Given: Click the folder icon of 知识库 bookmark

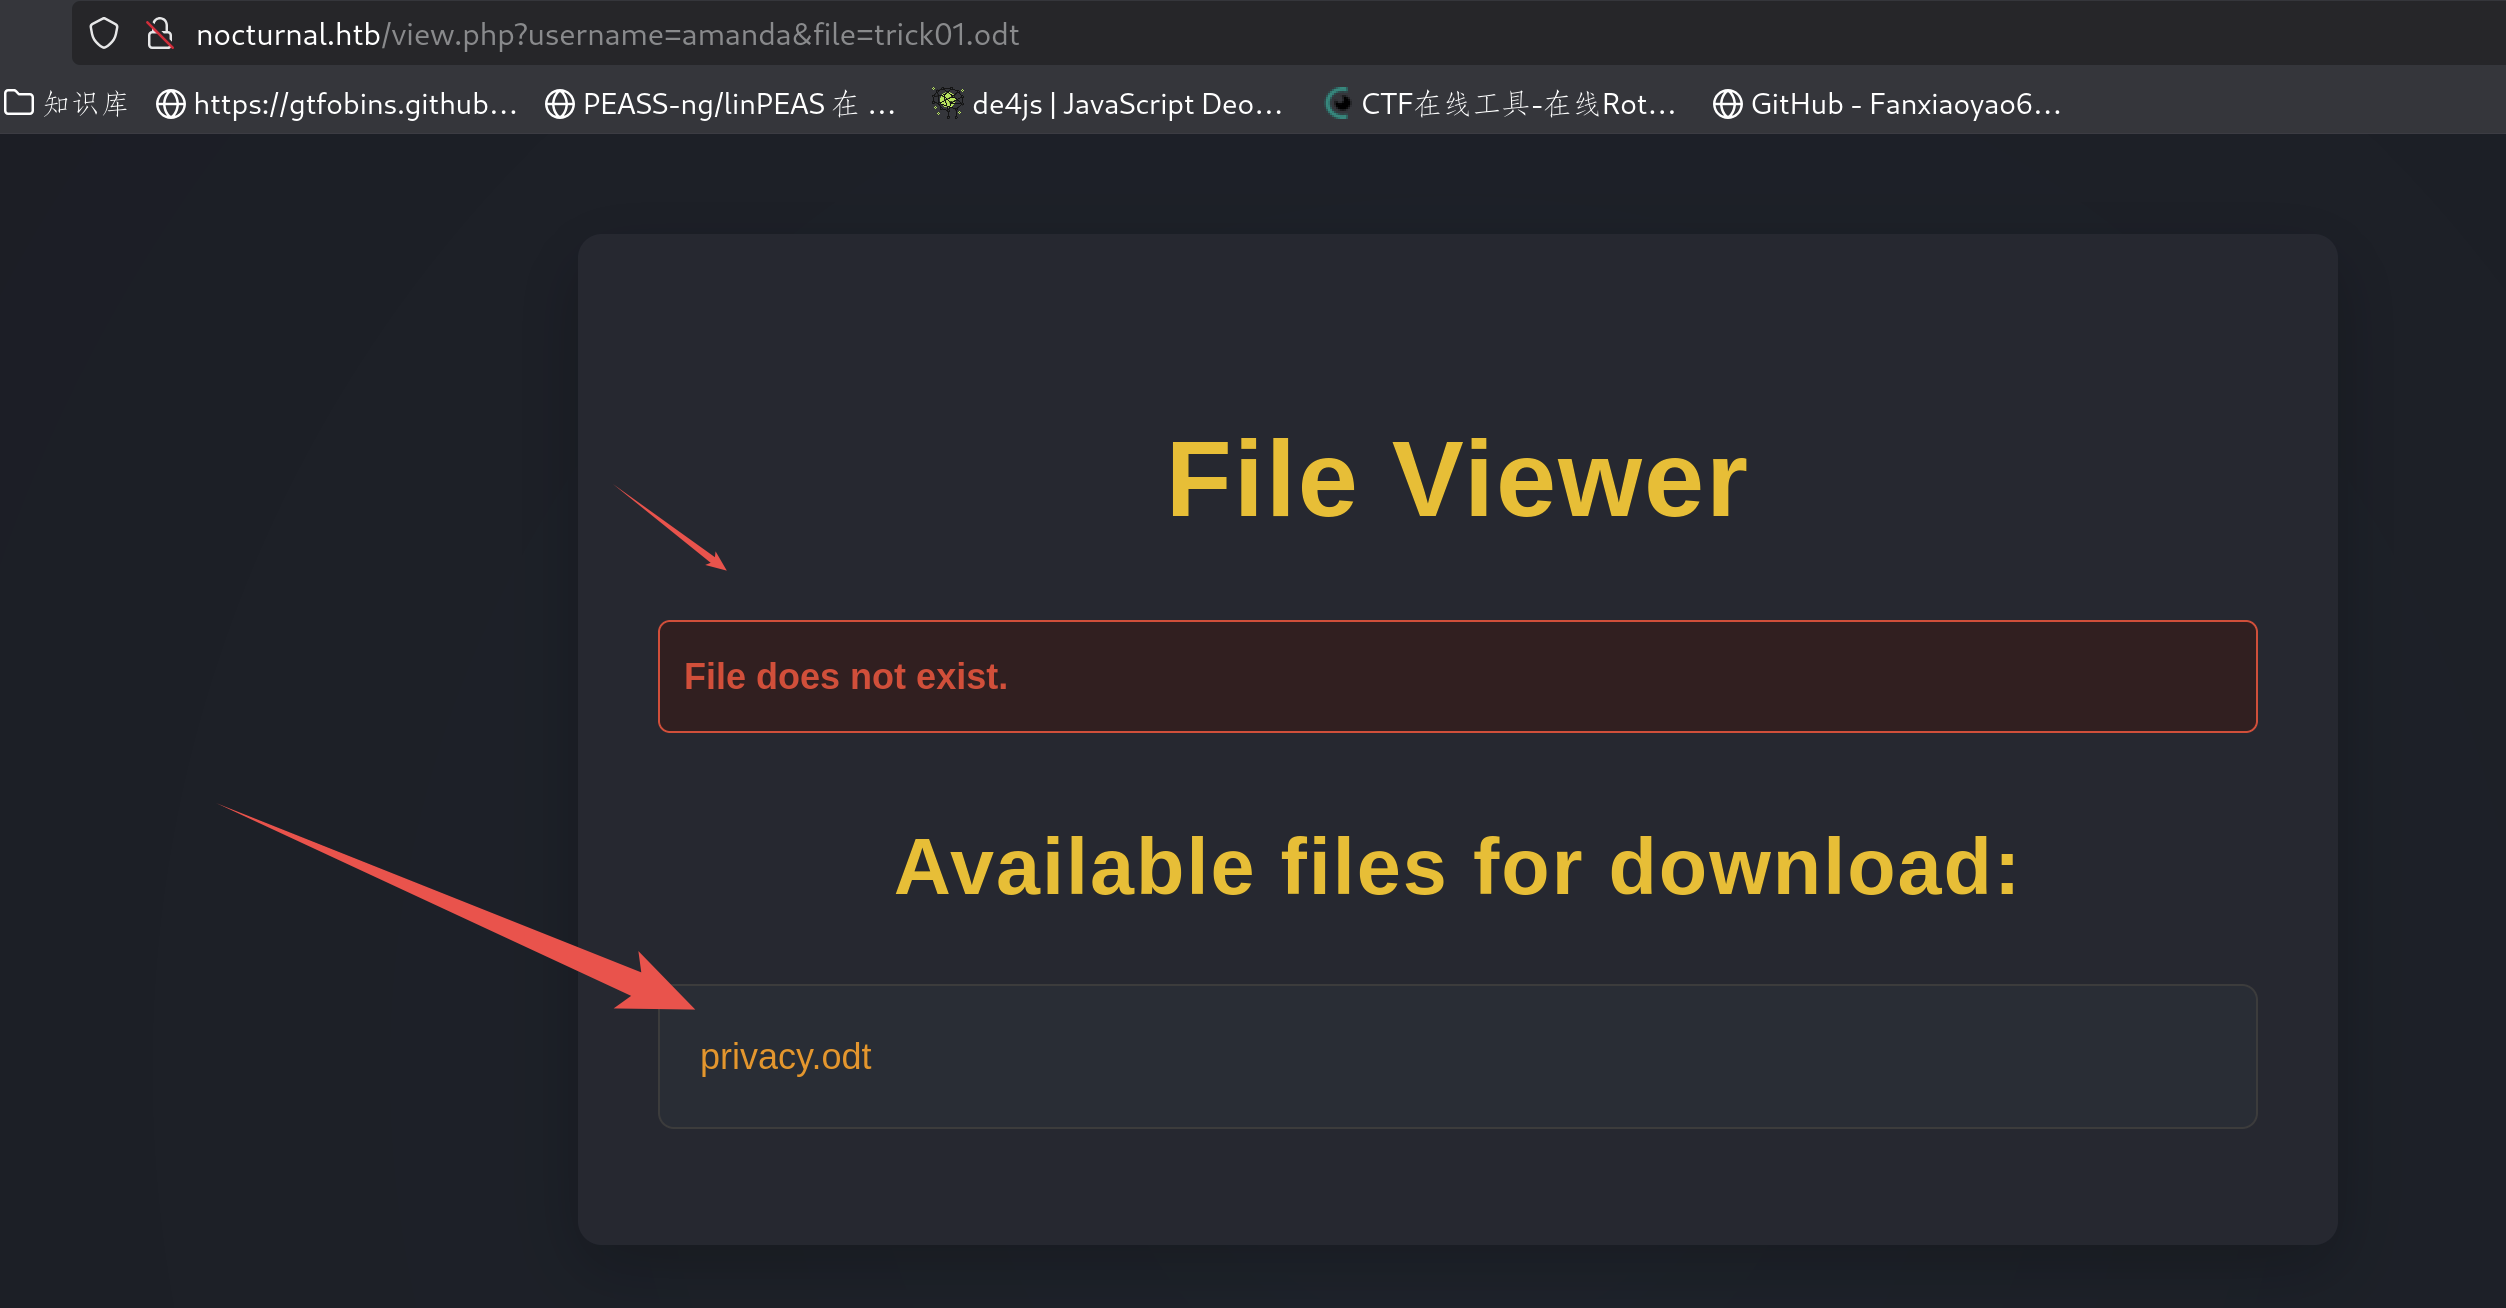Looking at the screenshot, I should click(x=19, y=102).
